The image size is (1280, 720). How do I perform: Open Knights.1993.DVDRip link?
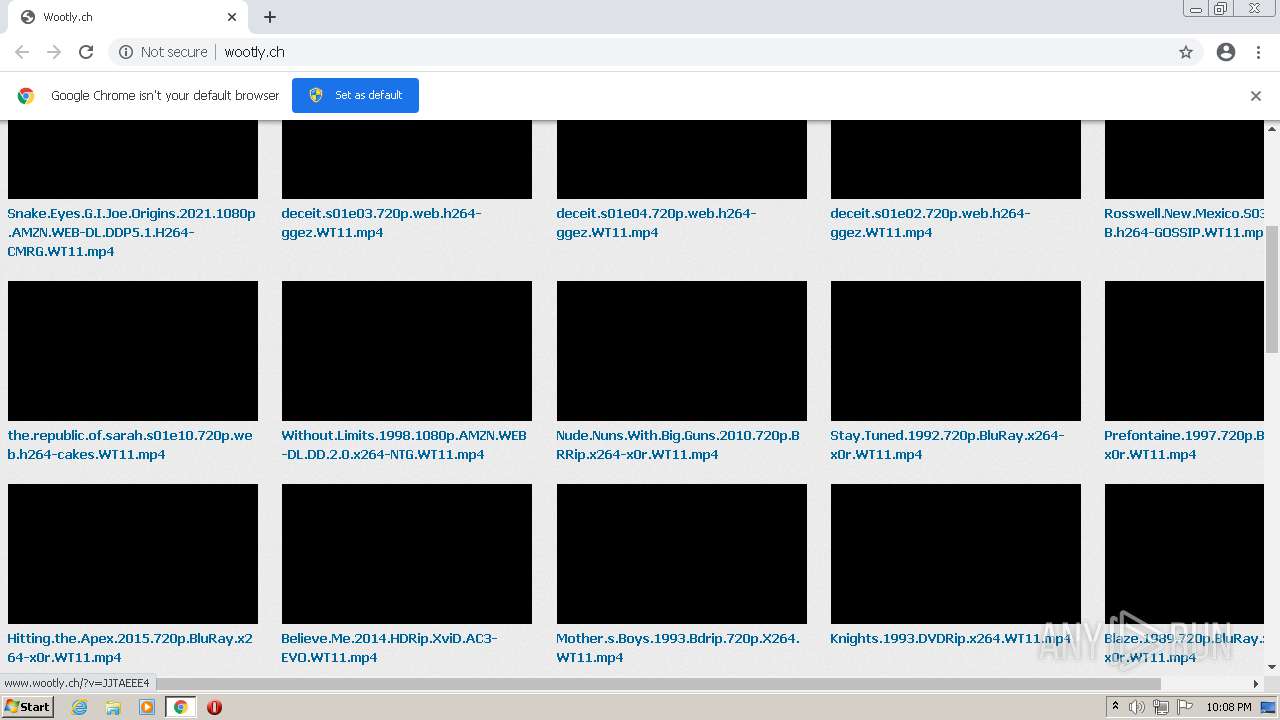click(x=950, y=638)
